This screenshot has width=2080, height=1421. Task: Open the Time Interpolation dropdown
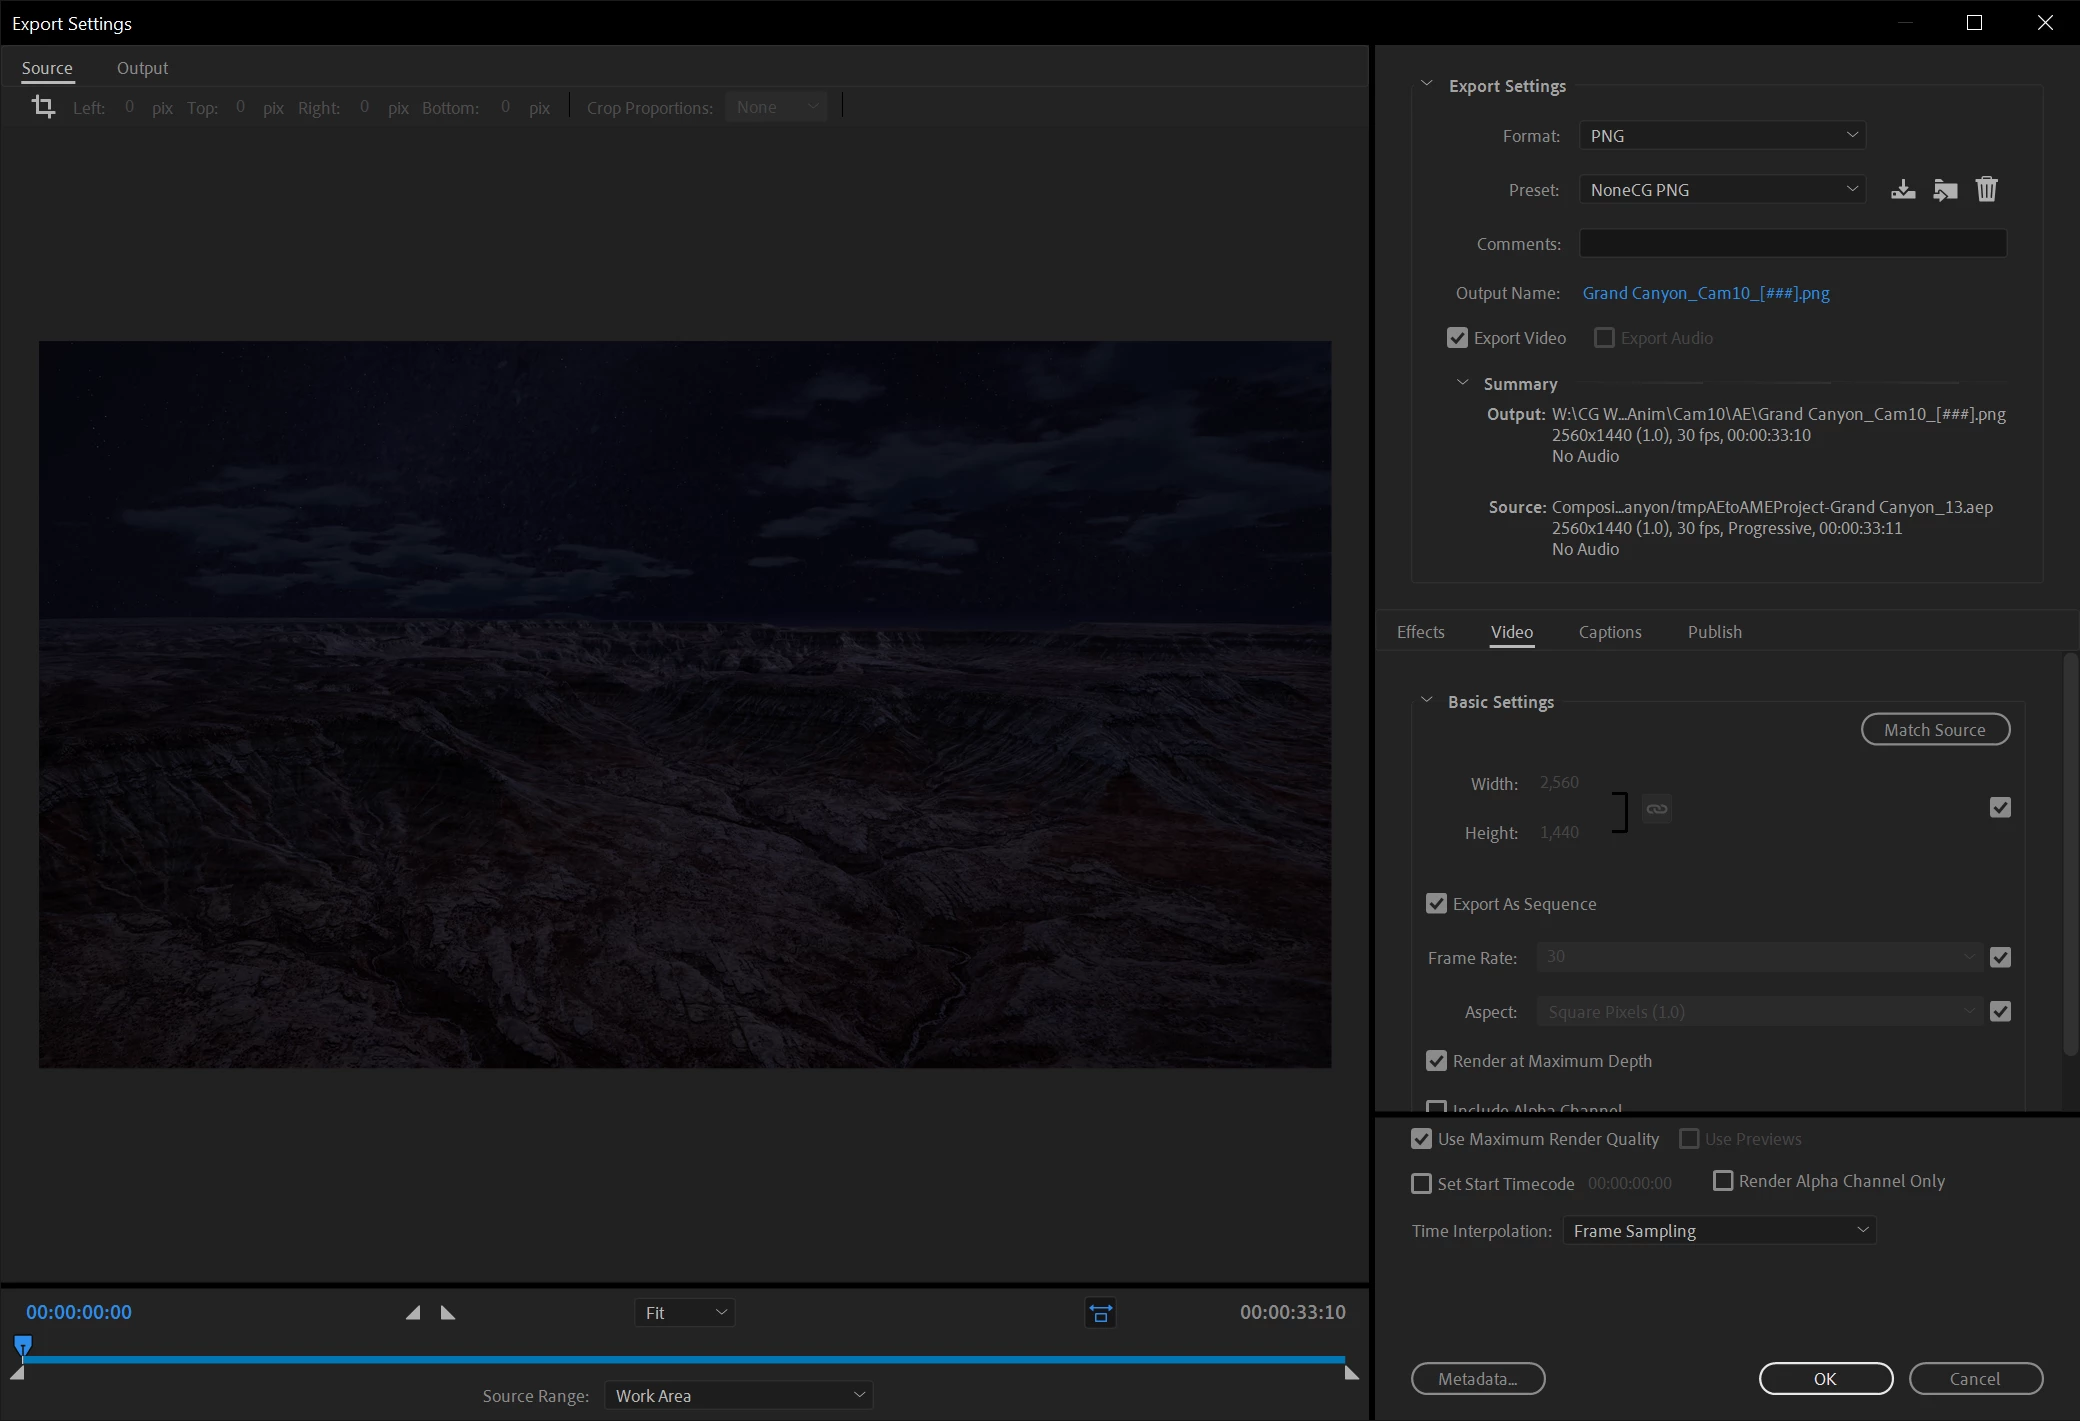[1718, 1231]
